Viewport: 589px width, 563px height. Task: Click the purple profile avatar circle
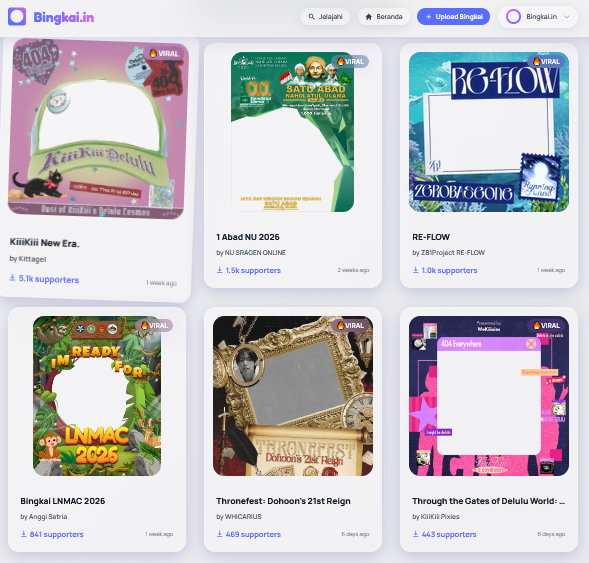pos(513,17)
